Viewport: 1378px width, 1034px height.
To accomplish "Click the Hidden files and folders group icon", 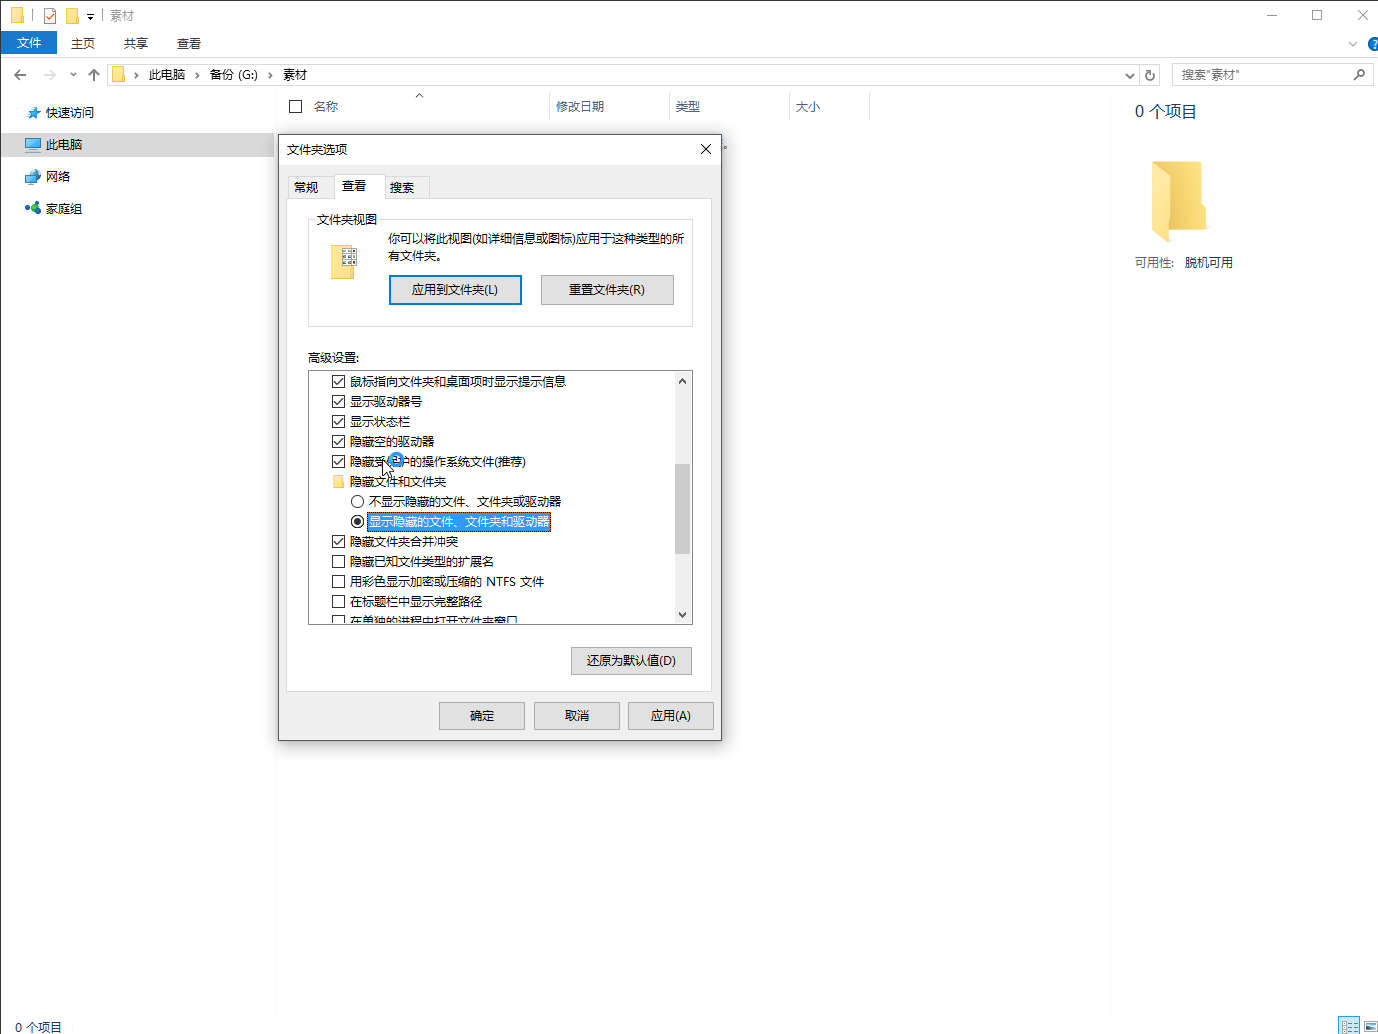I will 338,482.
